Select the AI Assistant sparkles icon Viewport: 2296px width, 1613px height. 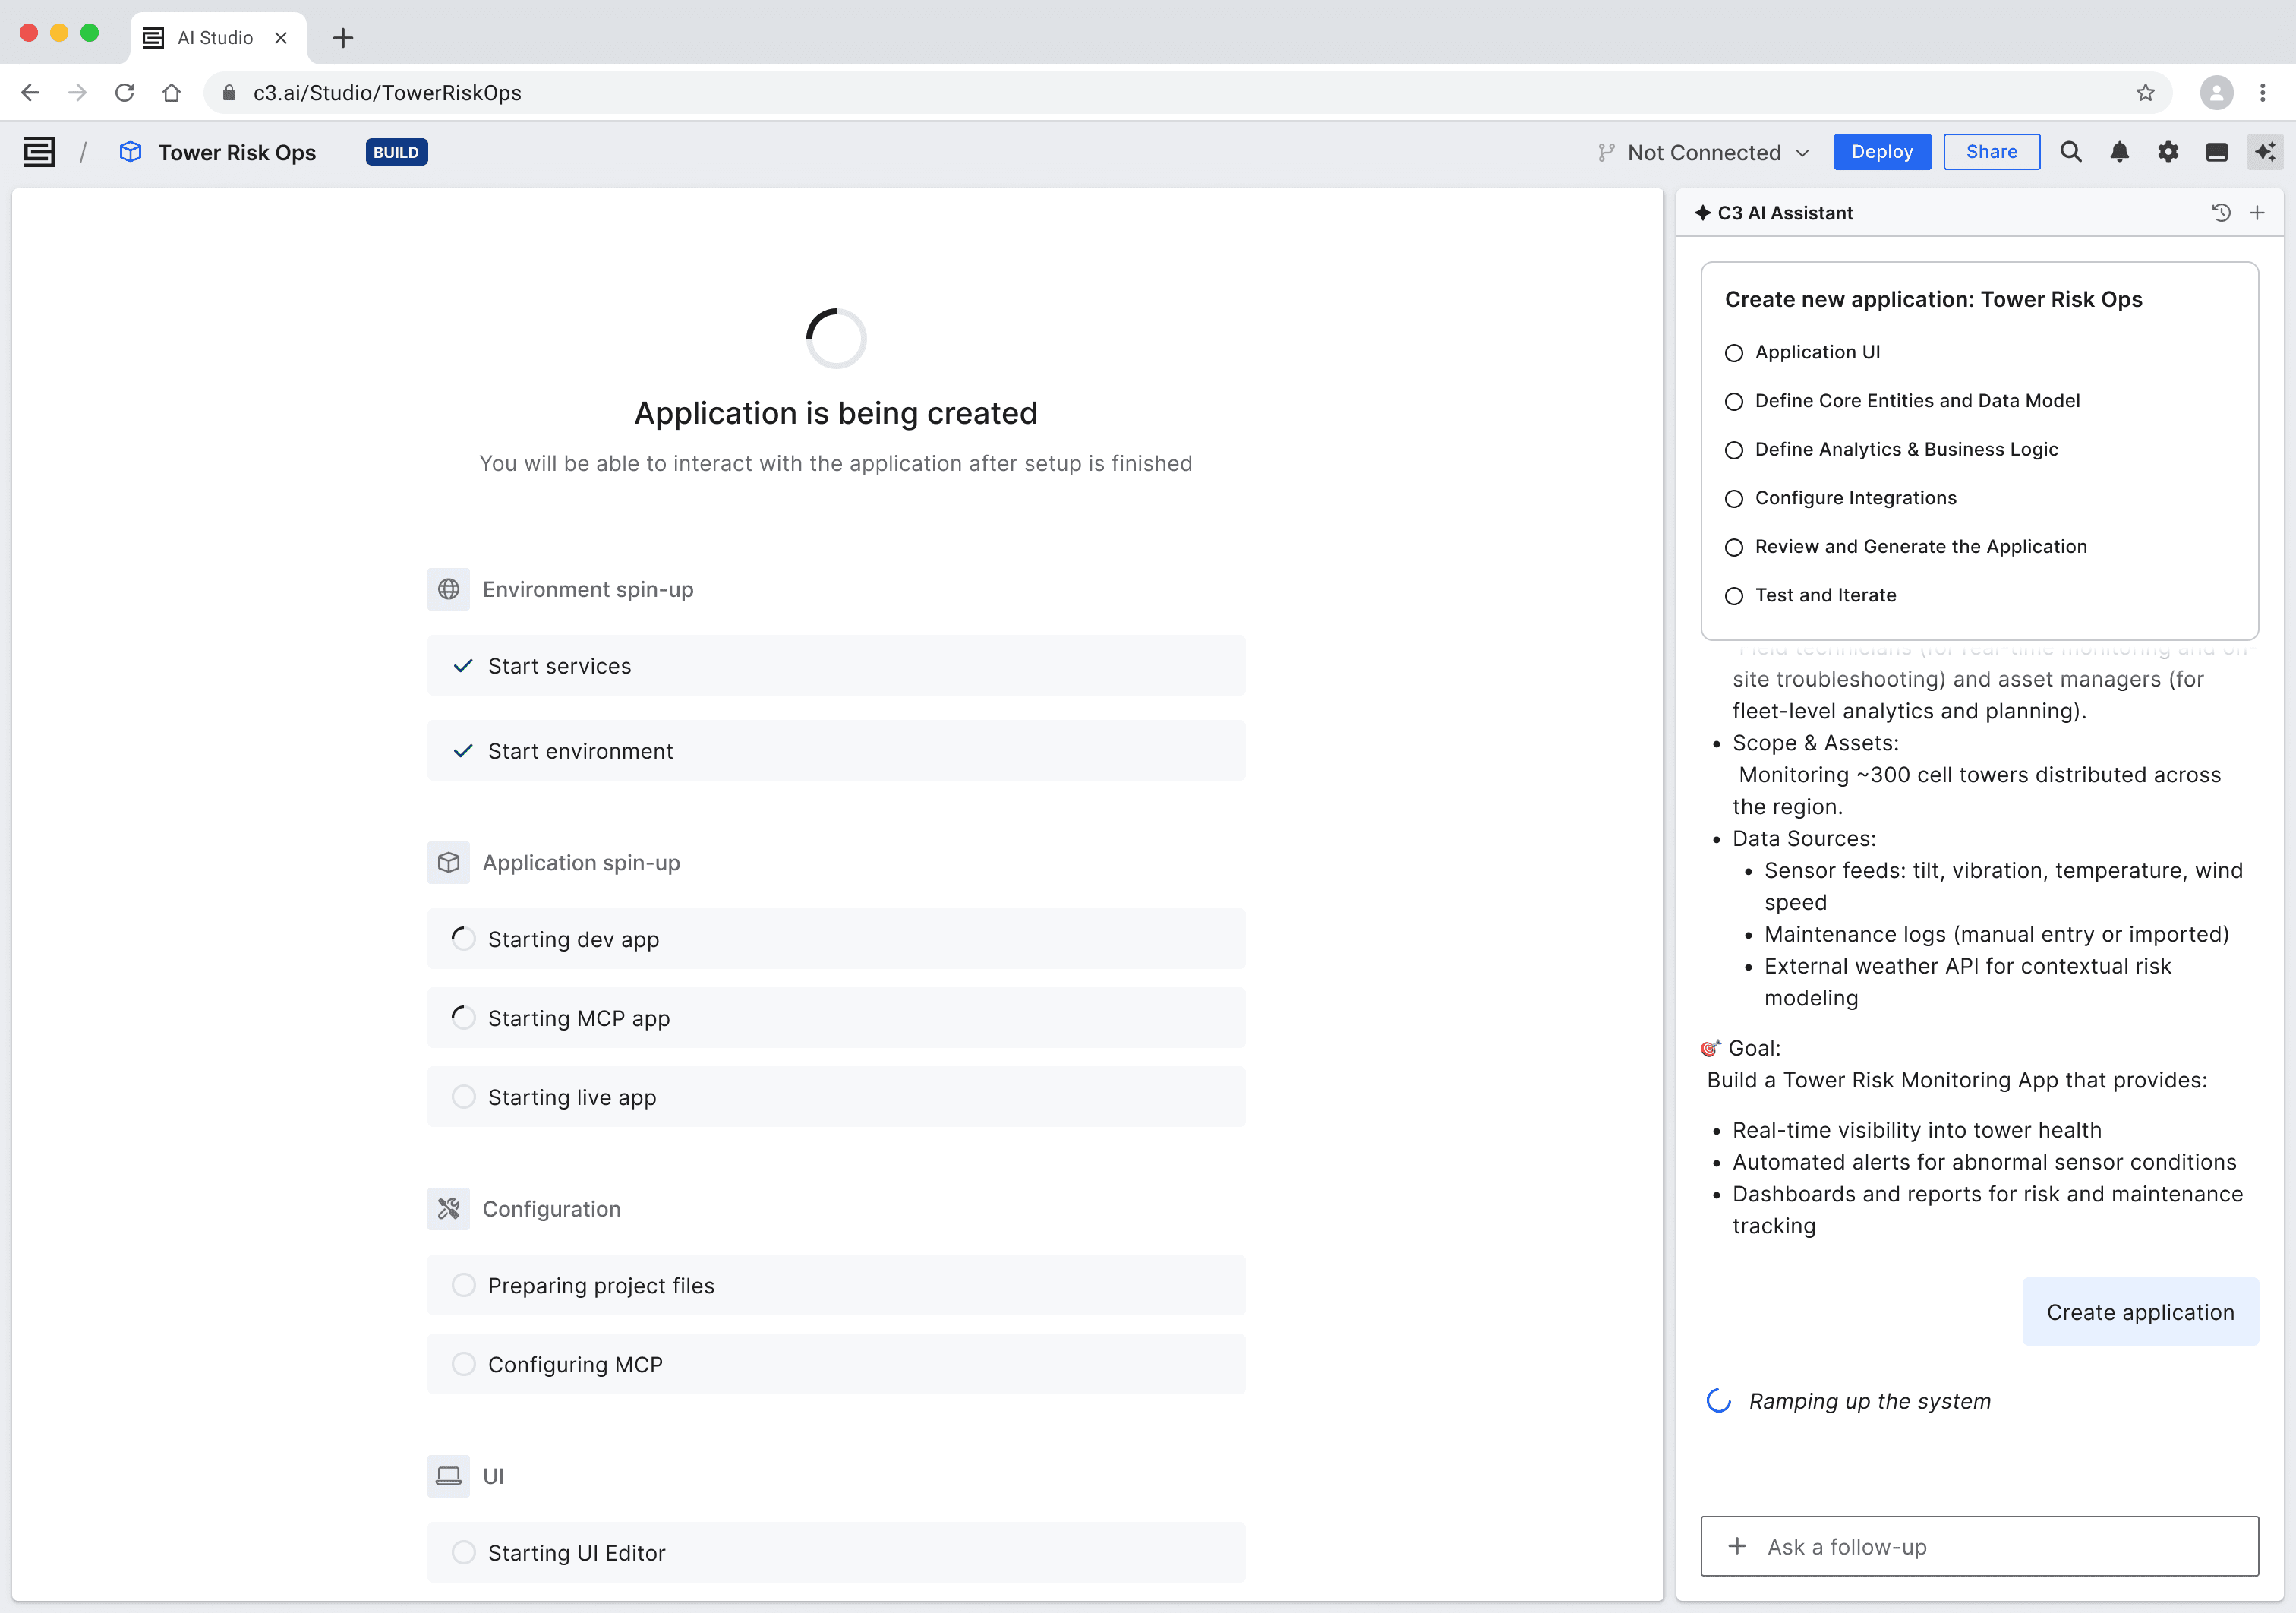(x=2265, y=152)
